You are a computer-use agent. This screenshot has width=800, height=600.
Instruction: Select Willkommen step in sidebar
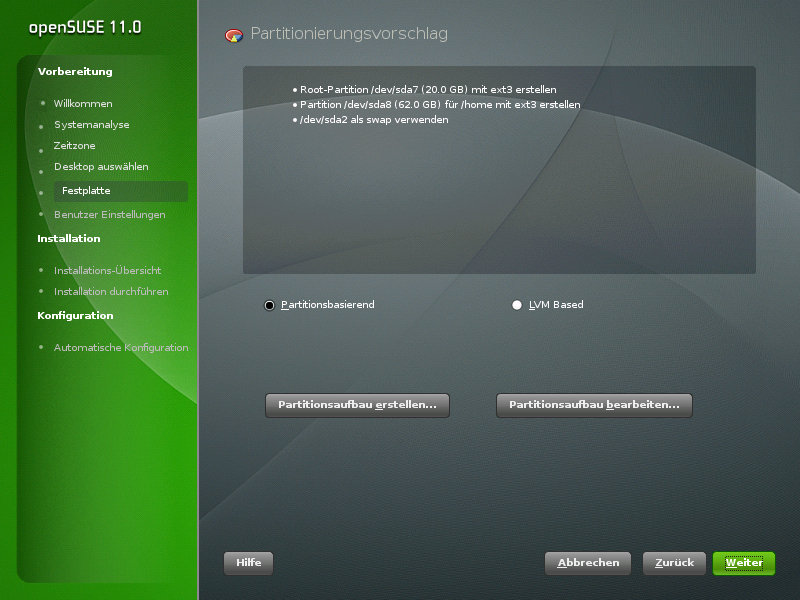pyautogui.click(x=83, y=104)
